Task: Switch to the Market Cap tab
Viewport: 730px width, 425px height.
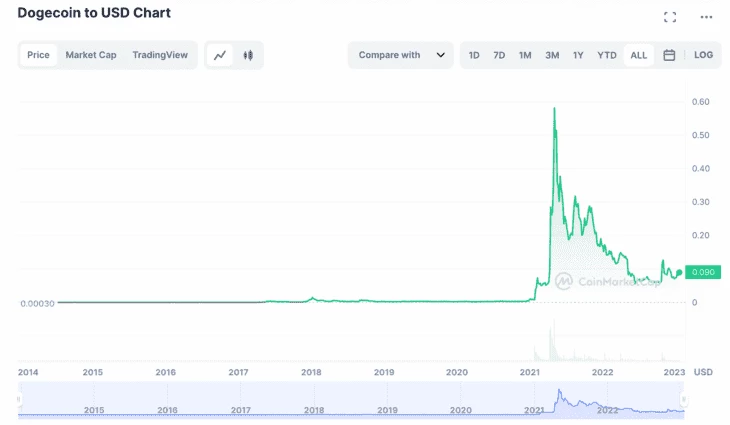Action: [x=91, y=55]
